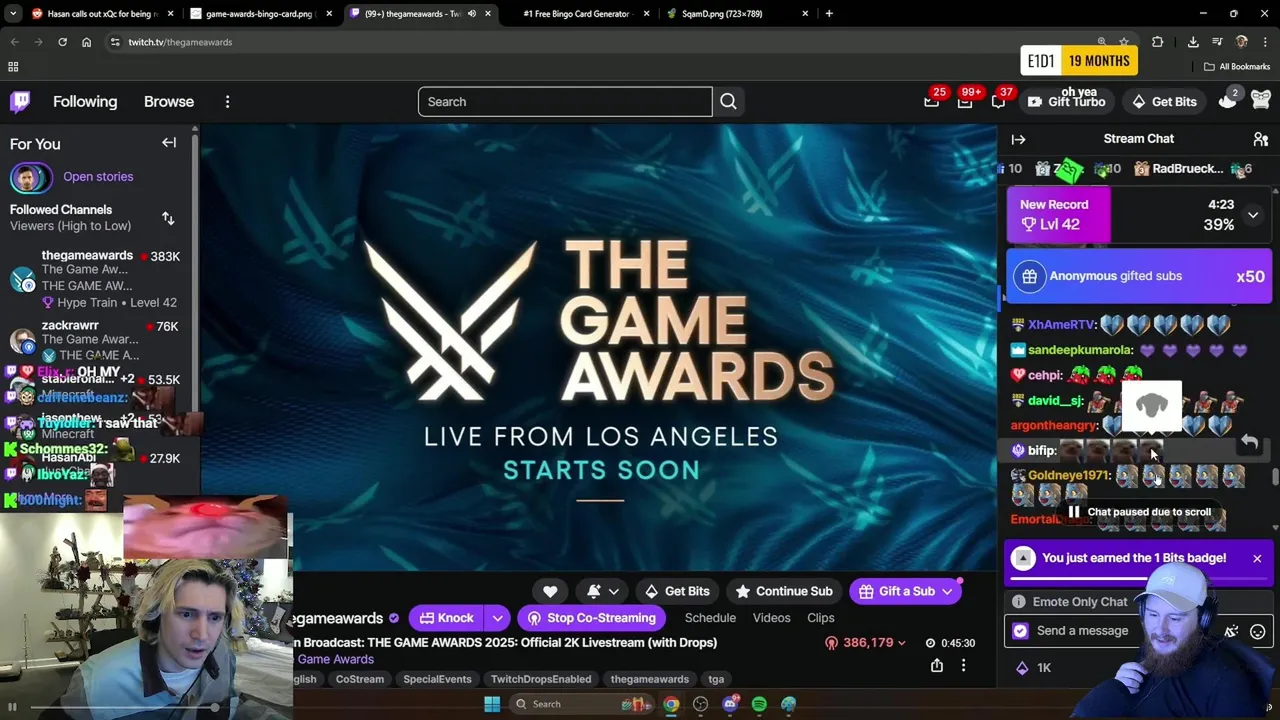Click the Following nav link
The image size is (1280, 720).
pos(85,102)
